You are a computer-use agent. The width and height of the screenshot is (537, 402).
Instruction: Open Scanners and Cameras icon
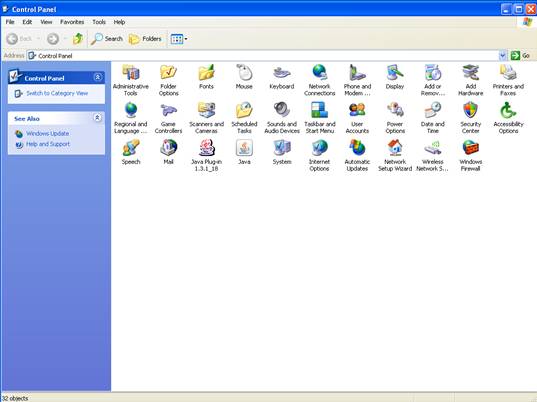(x=206, y=111)
